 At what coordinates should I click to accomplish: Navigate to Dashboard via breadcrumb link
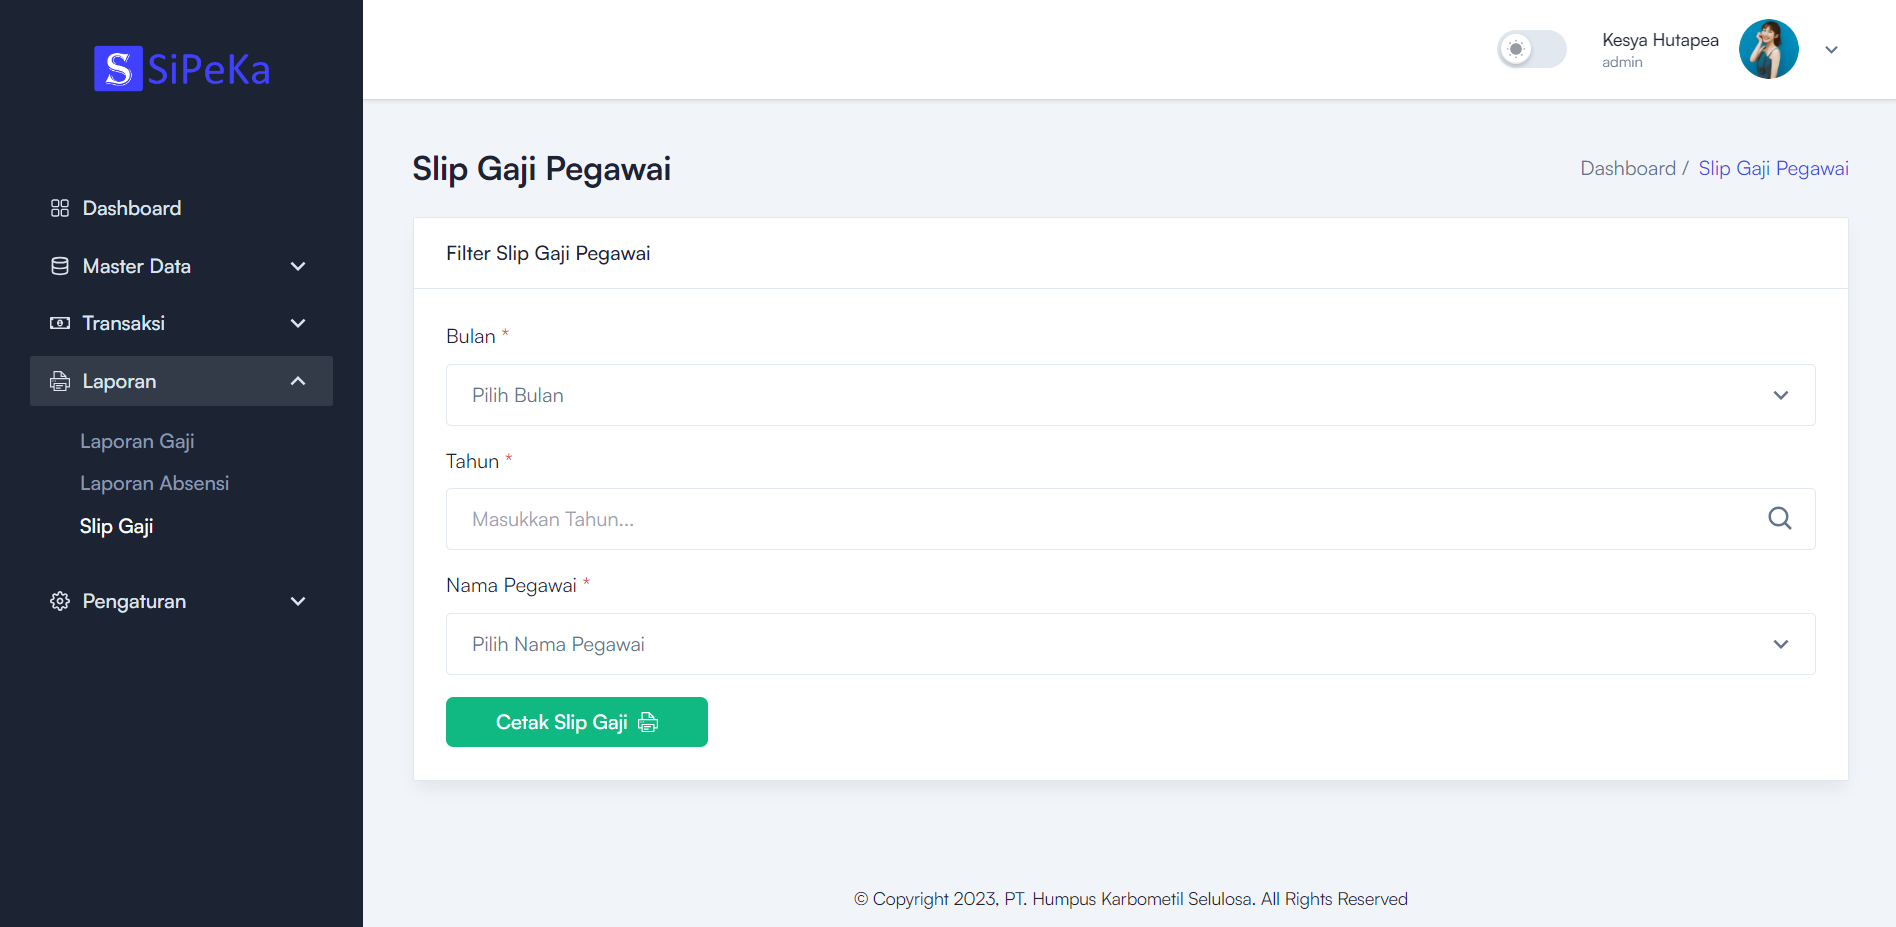click(x=1628, y=168)
